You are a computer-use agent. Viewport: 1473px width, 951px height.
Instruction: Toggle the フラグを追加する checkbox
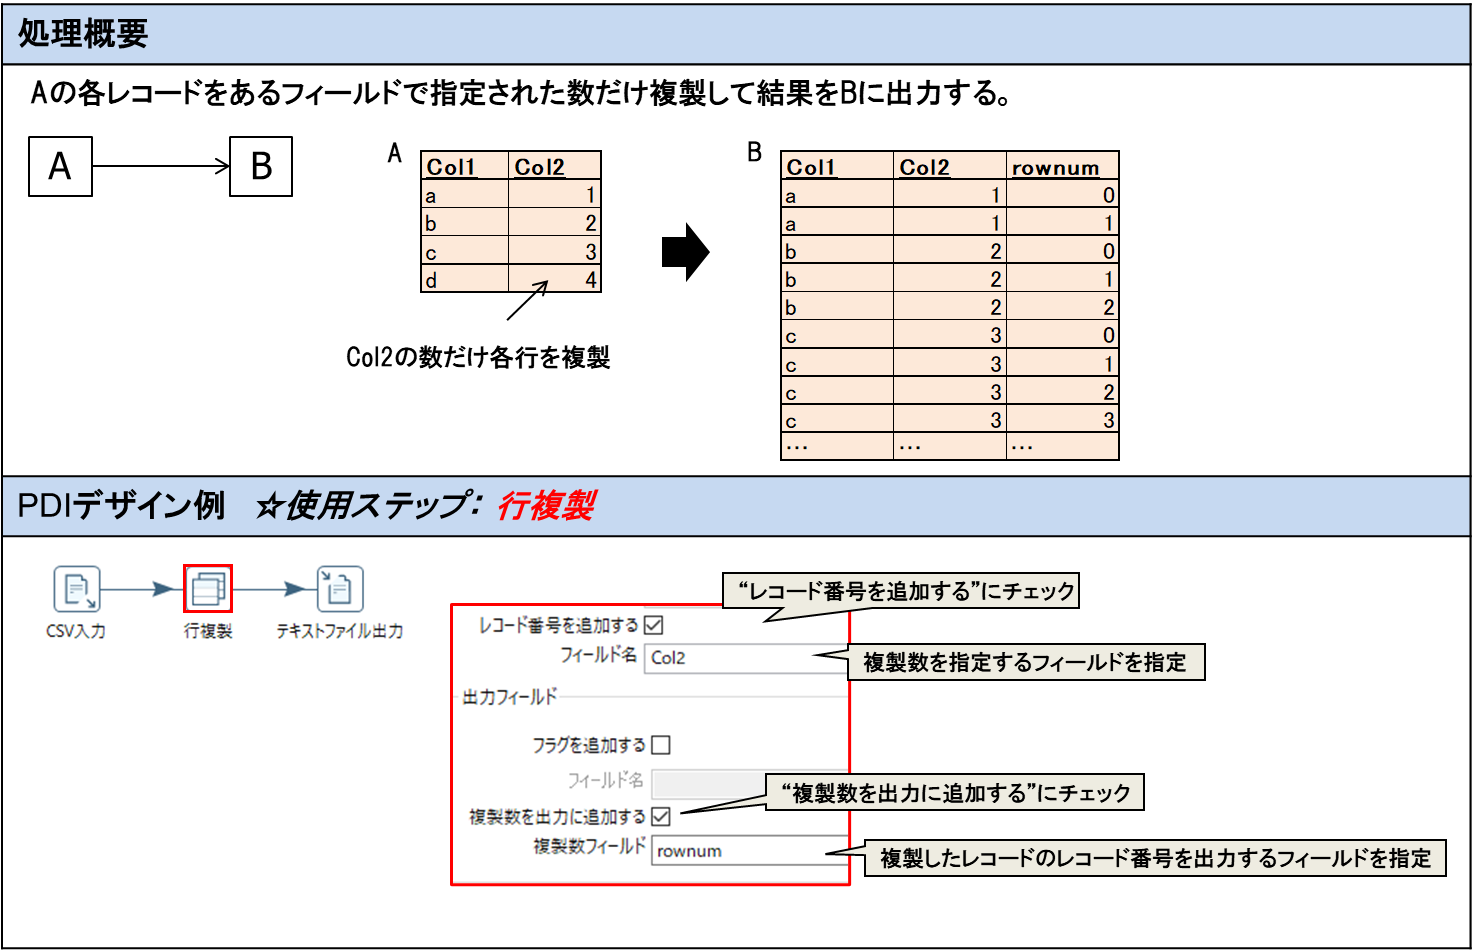coord(660,745)
